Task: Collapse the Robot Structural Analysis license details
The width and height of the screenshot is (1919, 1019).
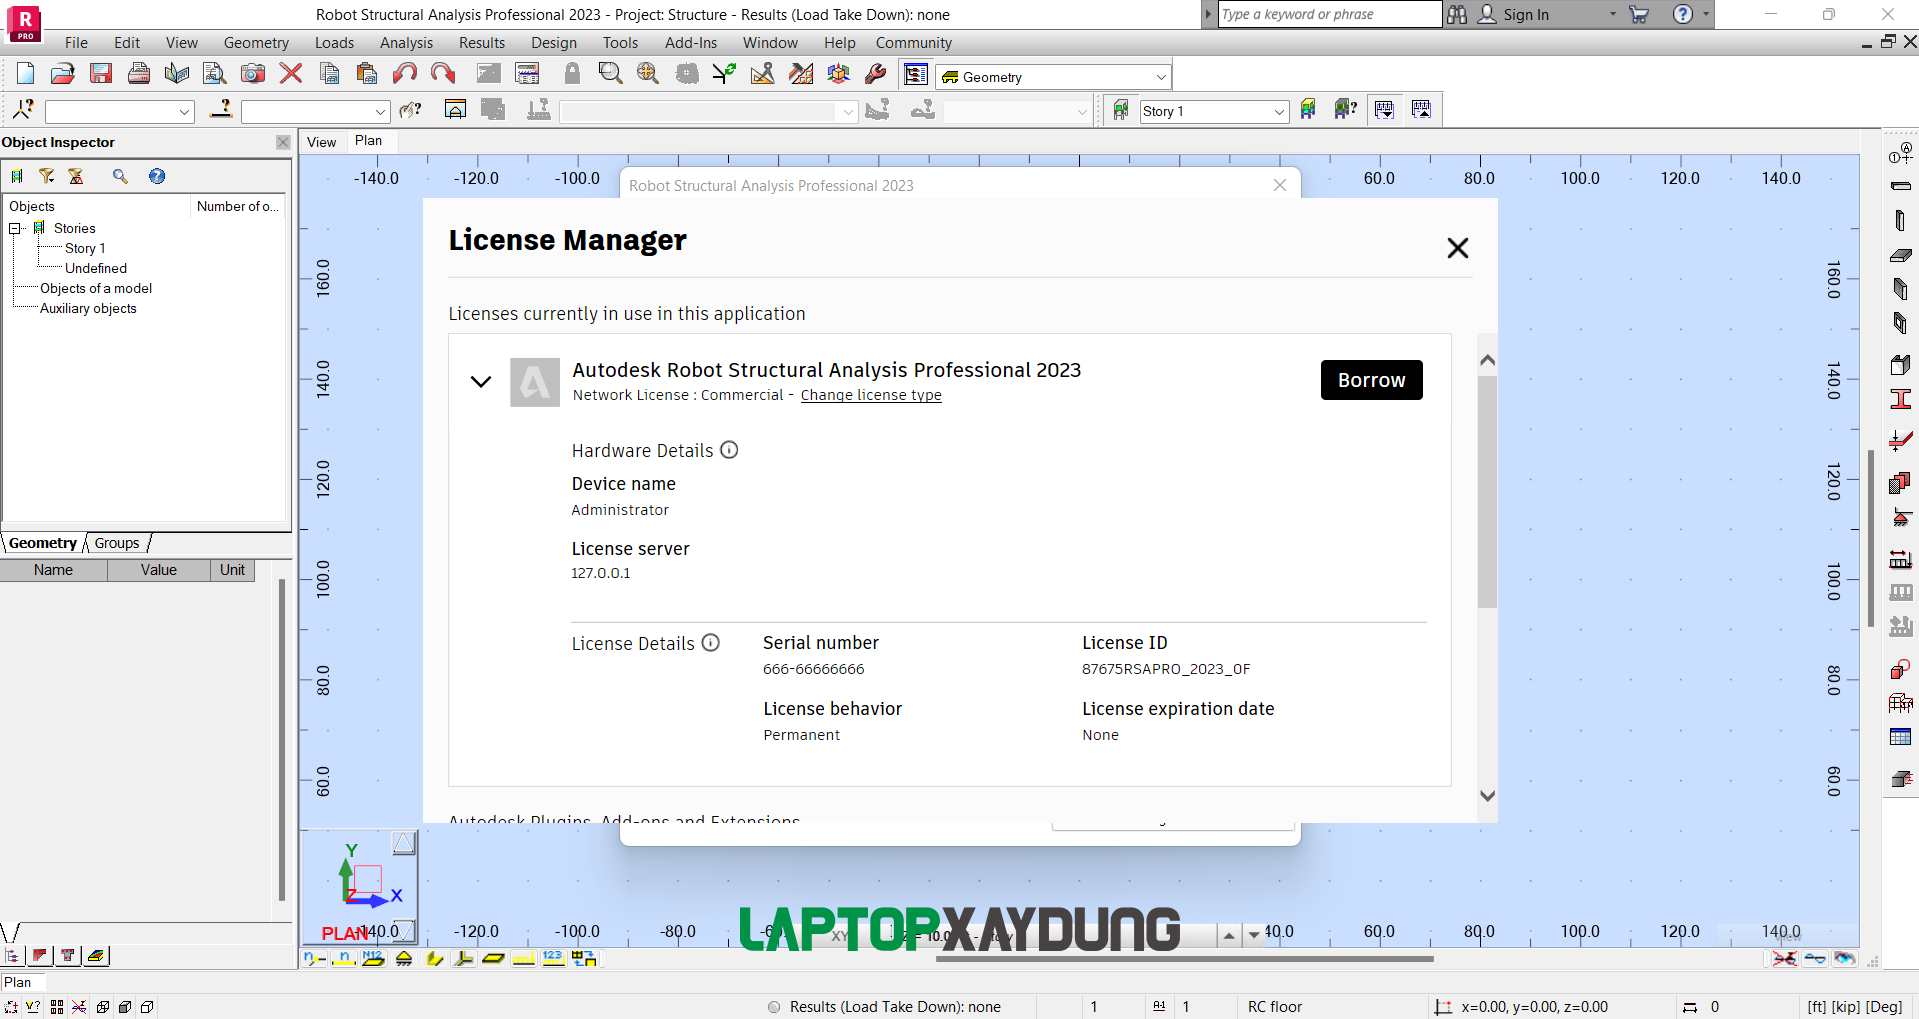Action: pos(481,382)
